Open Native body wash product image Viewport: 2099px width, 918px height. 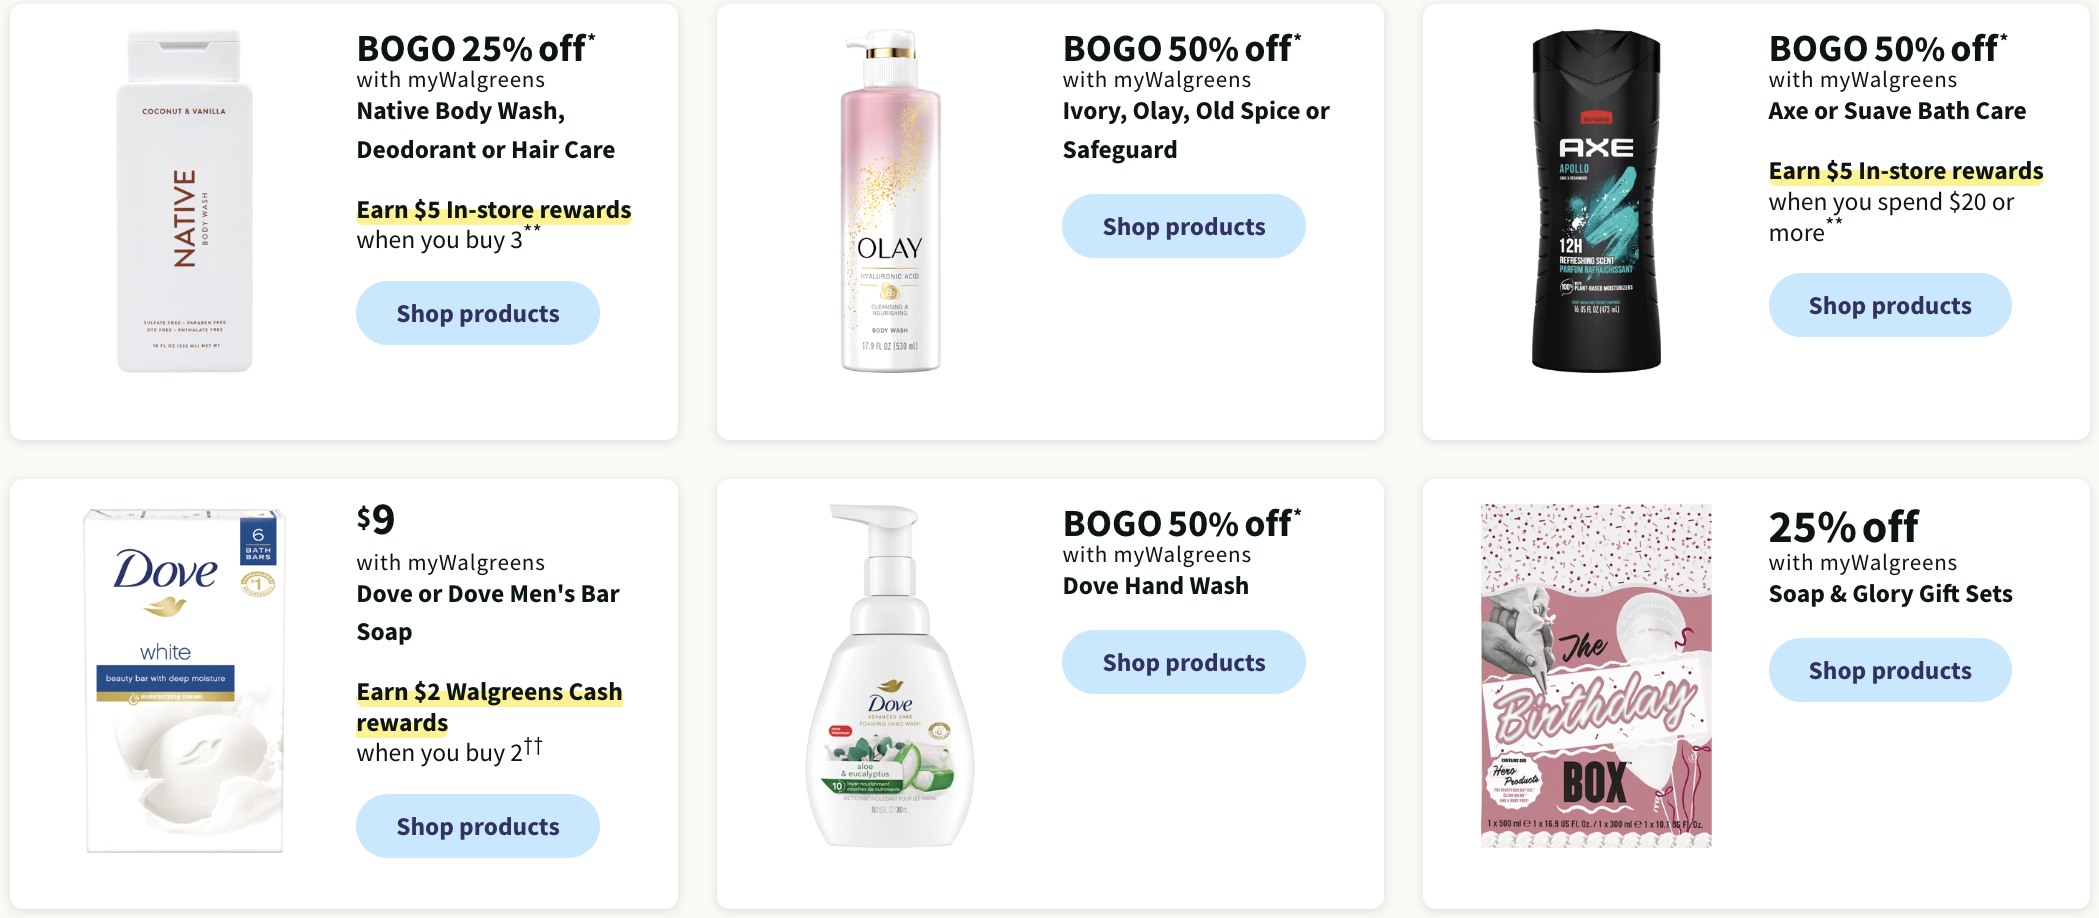(184, 201)
